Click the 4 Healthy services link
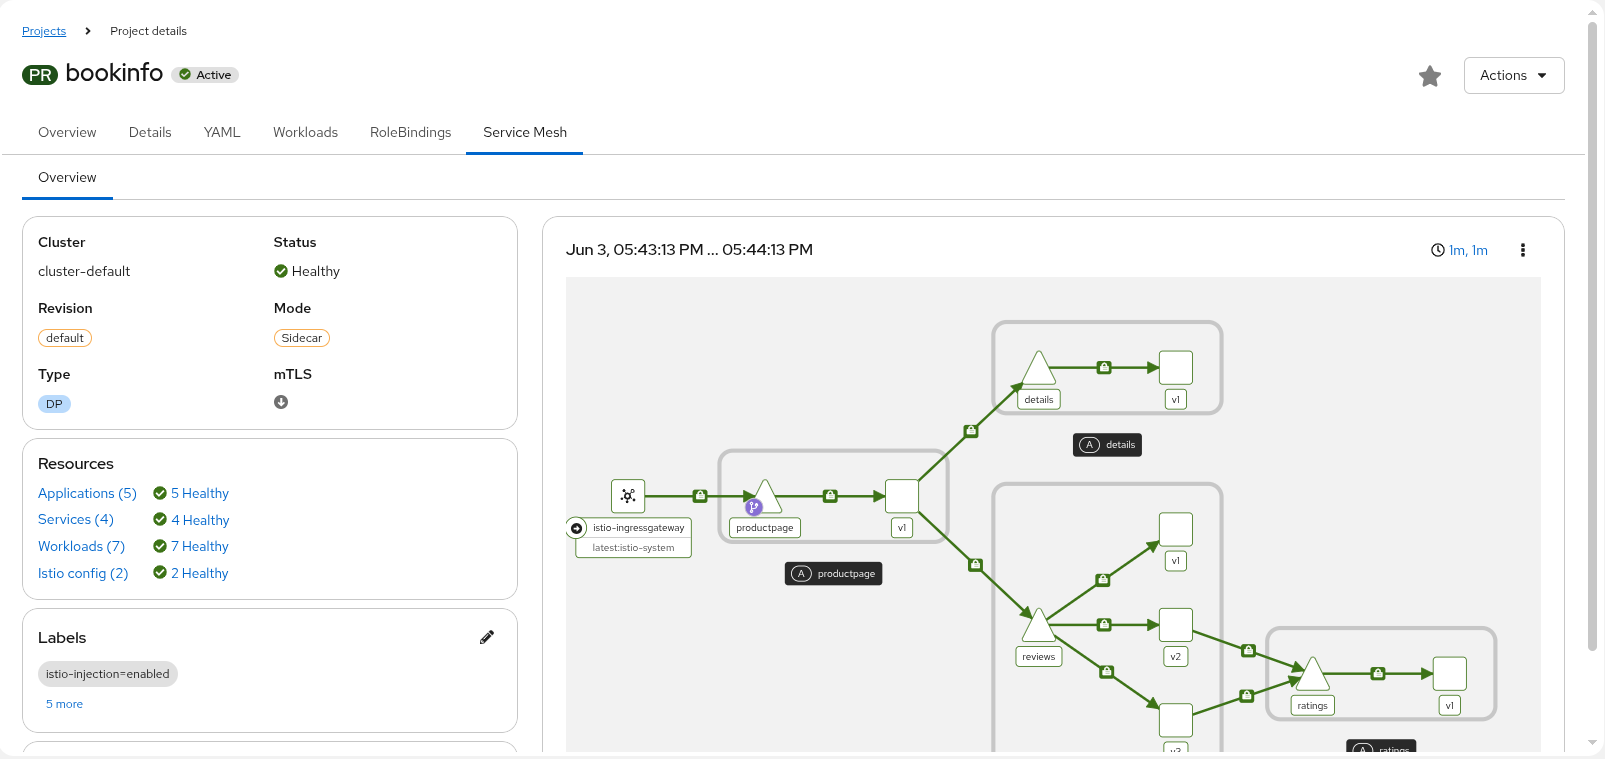This screenshot has height=759, width=1605. [200, 520]
